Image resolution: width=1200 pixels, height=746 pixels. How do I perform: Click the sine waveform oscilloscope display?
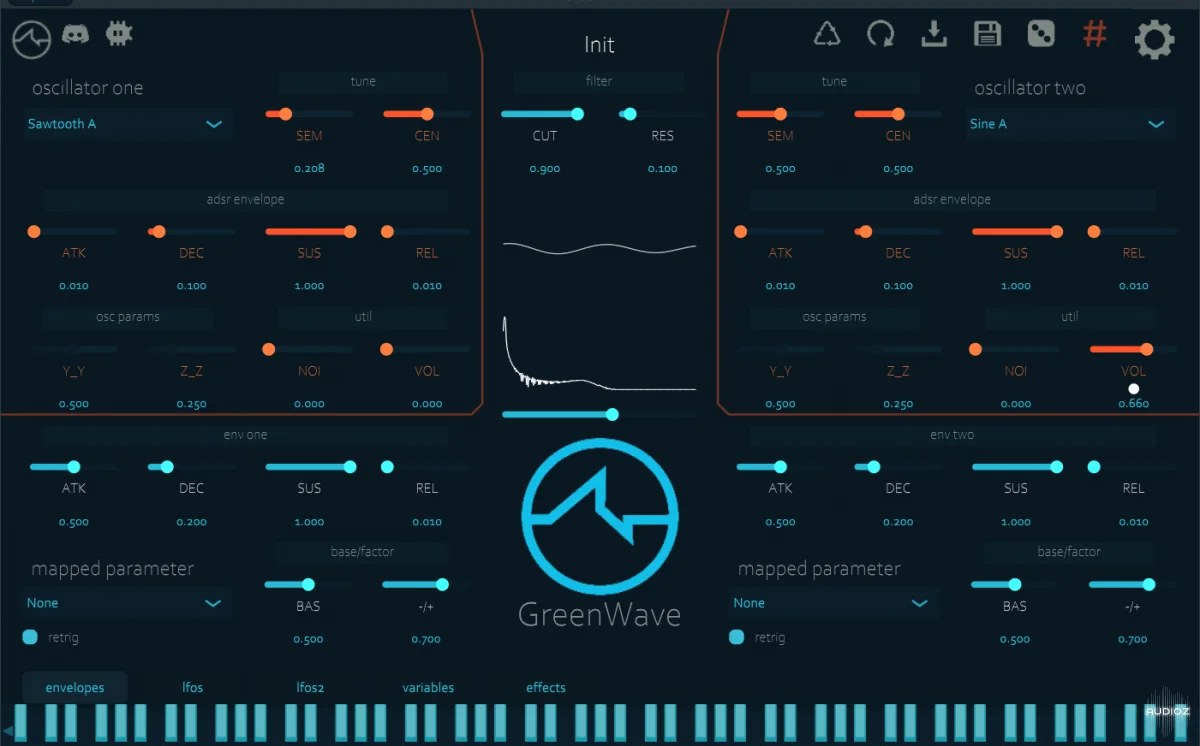[599, 247]
